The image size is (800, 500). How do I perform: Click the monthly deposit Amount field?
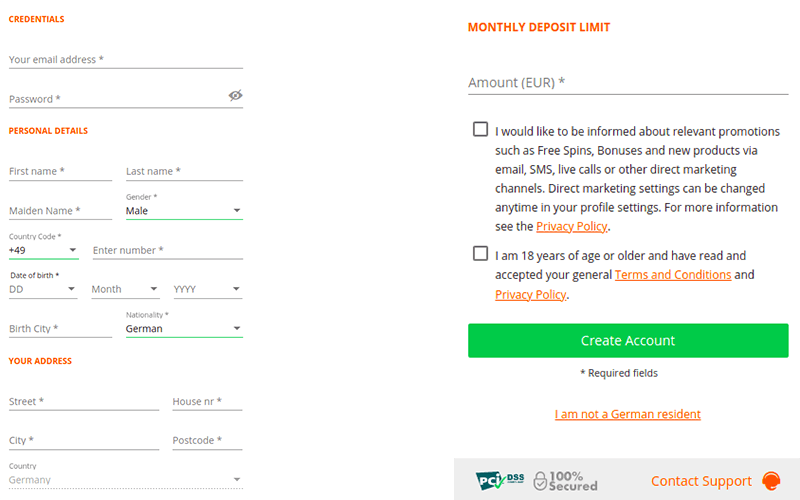click(x=628, y=83)
